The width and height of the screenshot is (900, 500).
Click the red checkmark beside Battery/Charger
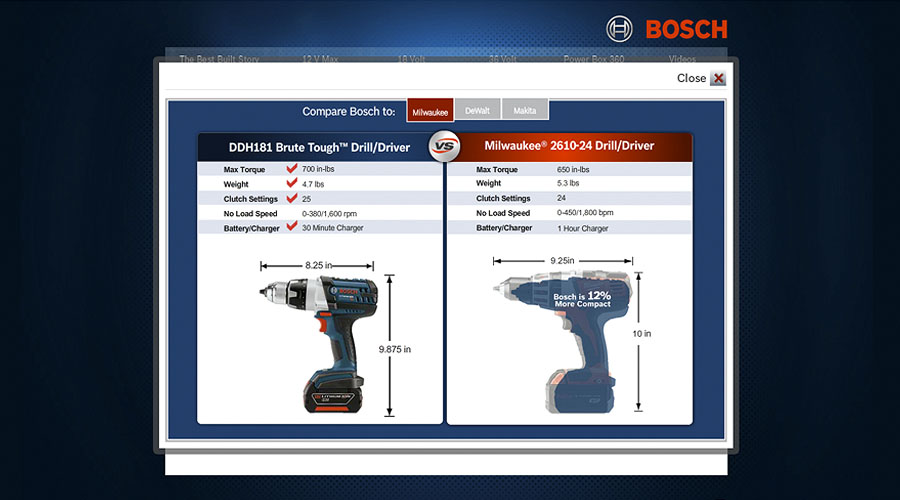[x=292, y=226]
